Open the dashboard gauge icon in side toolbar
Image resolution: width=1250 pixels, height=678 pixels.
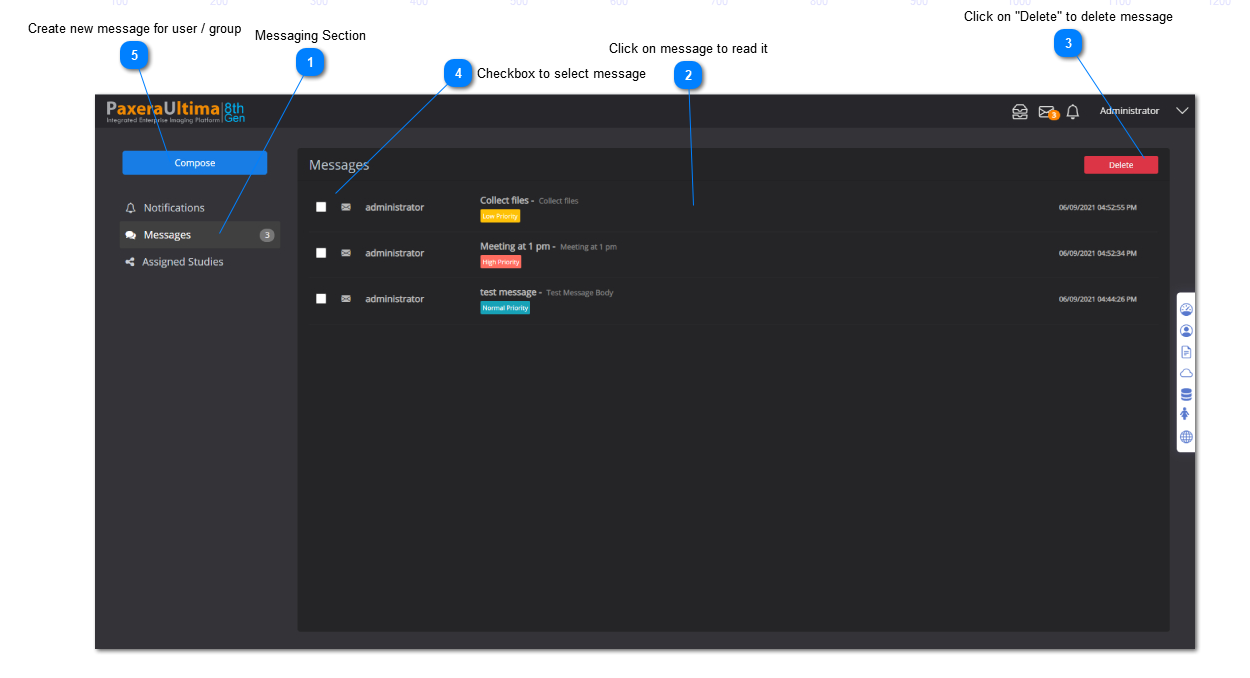click(1186, 309)
